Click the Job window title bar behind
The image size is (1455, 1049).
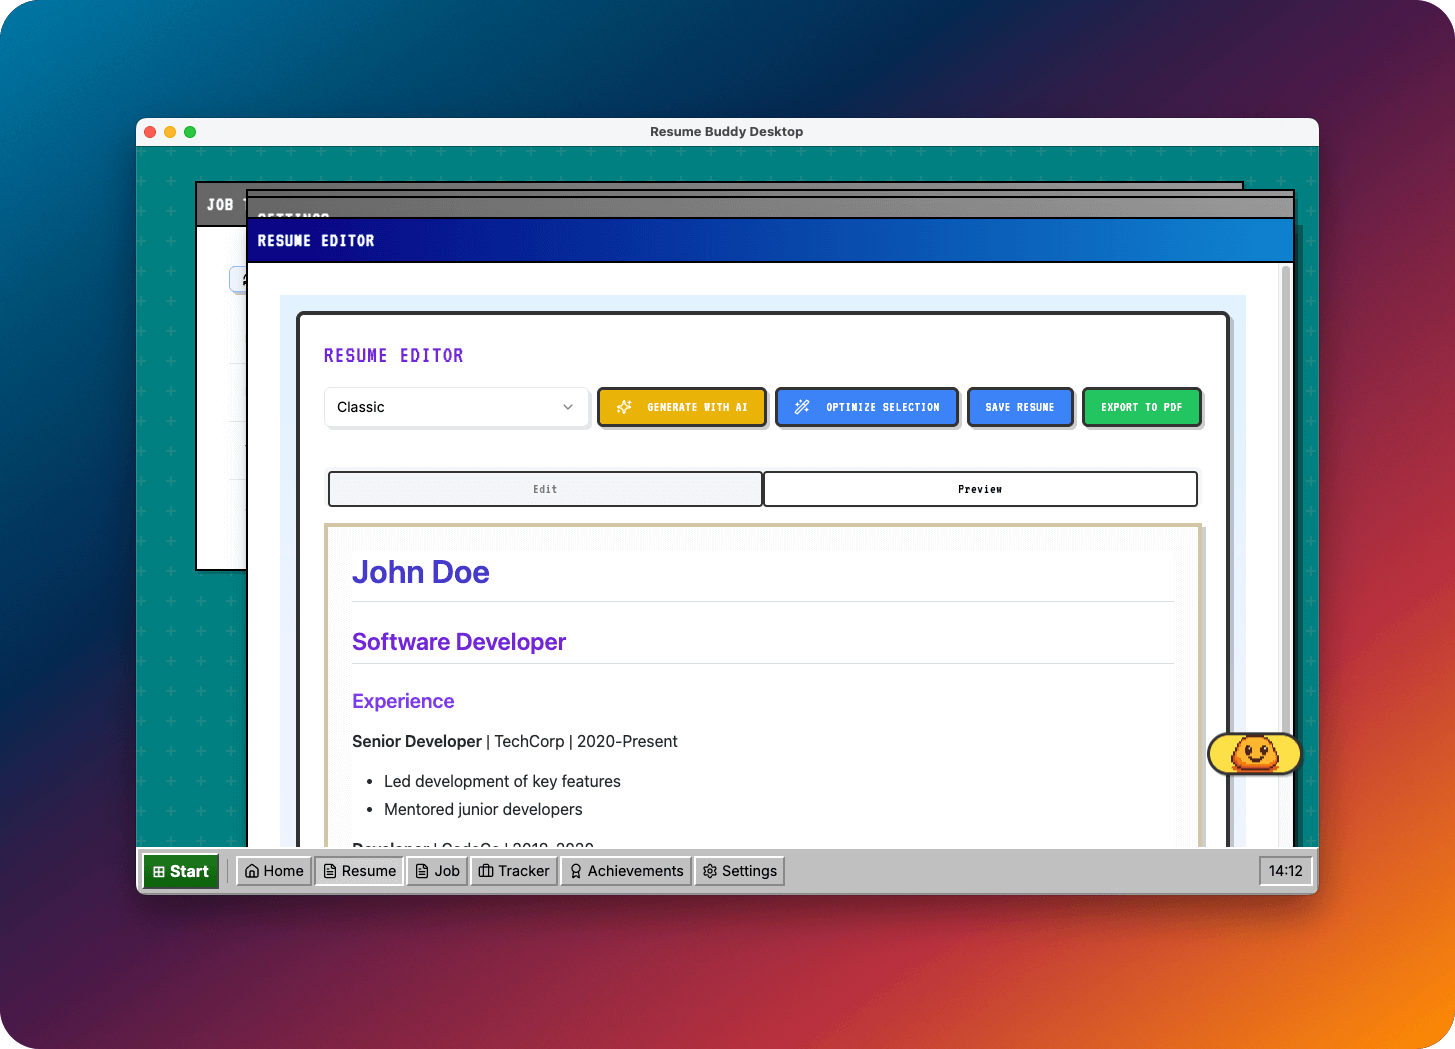220,204
